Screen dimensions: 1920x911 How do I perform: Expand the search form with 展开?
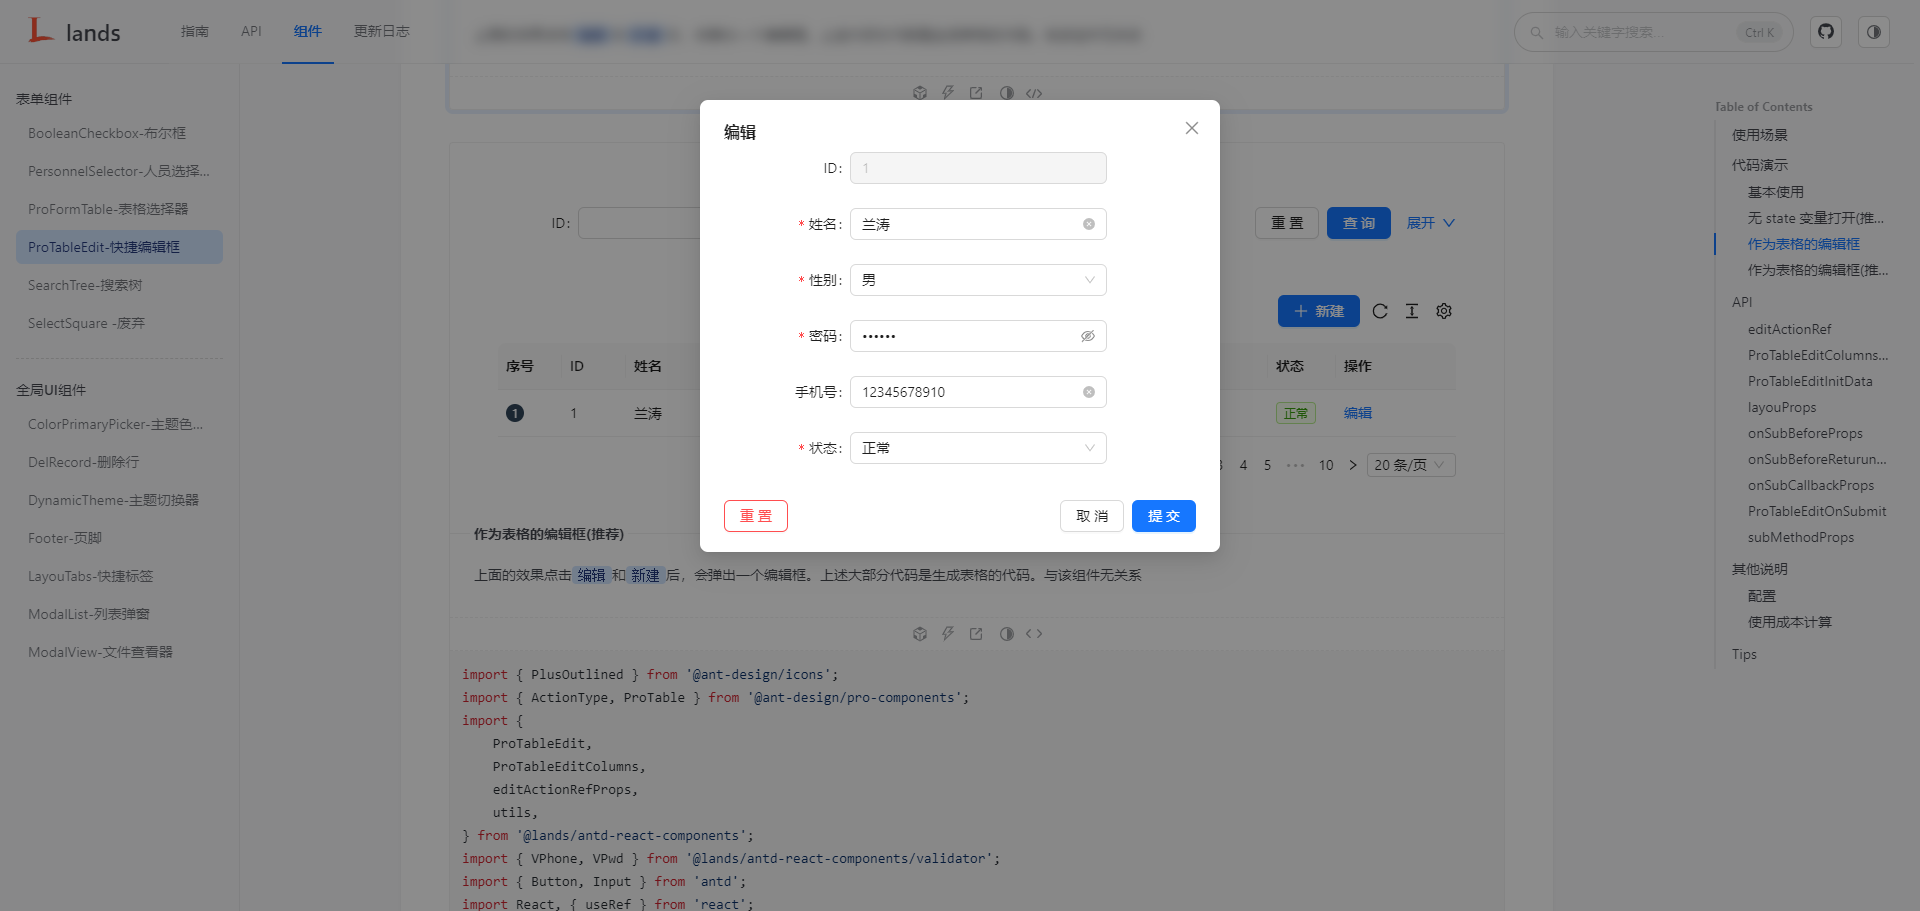(x=1430, y=223)
